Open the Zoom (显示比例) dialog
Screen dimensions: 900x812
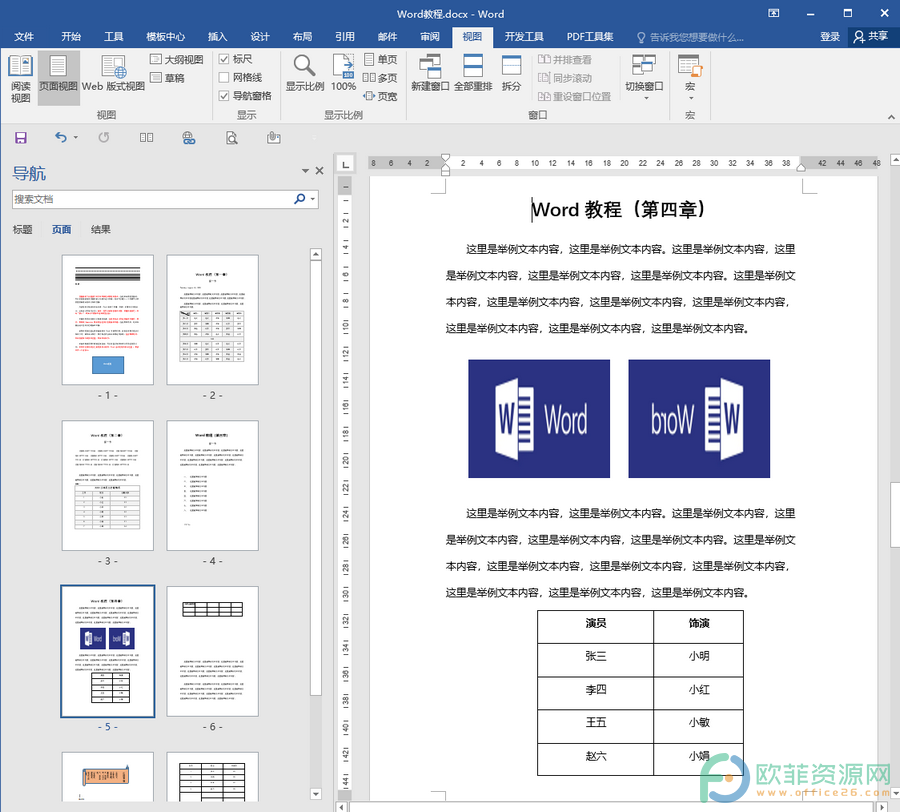[305, 73]
